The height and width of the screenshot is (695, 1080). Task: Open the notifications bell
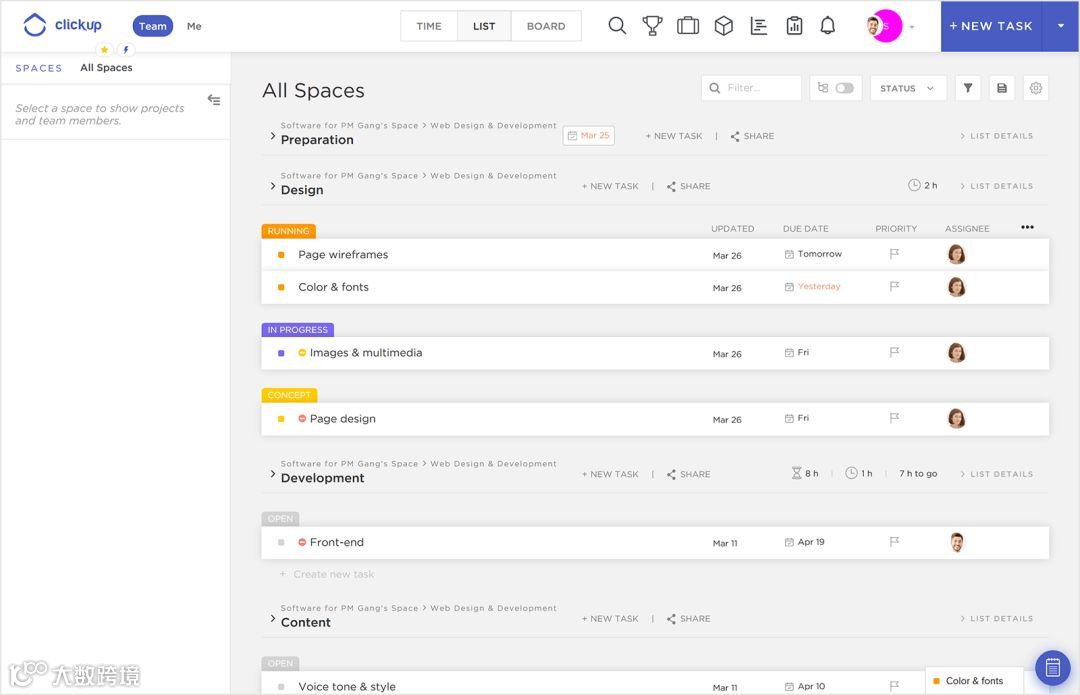click(828, 26)
